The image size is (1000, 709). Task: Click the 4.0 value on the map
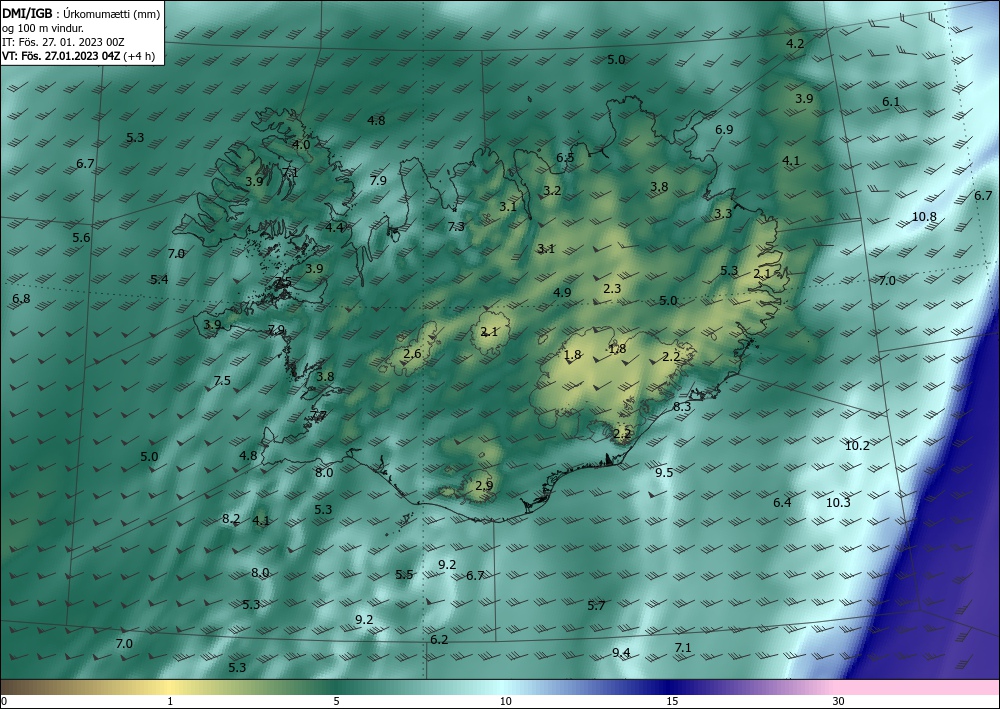click(301, 145)
